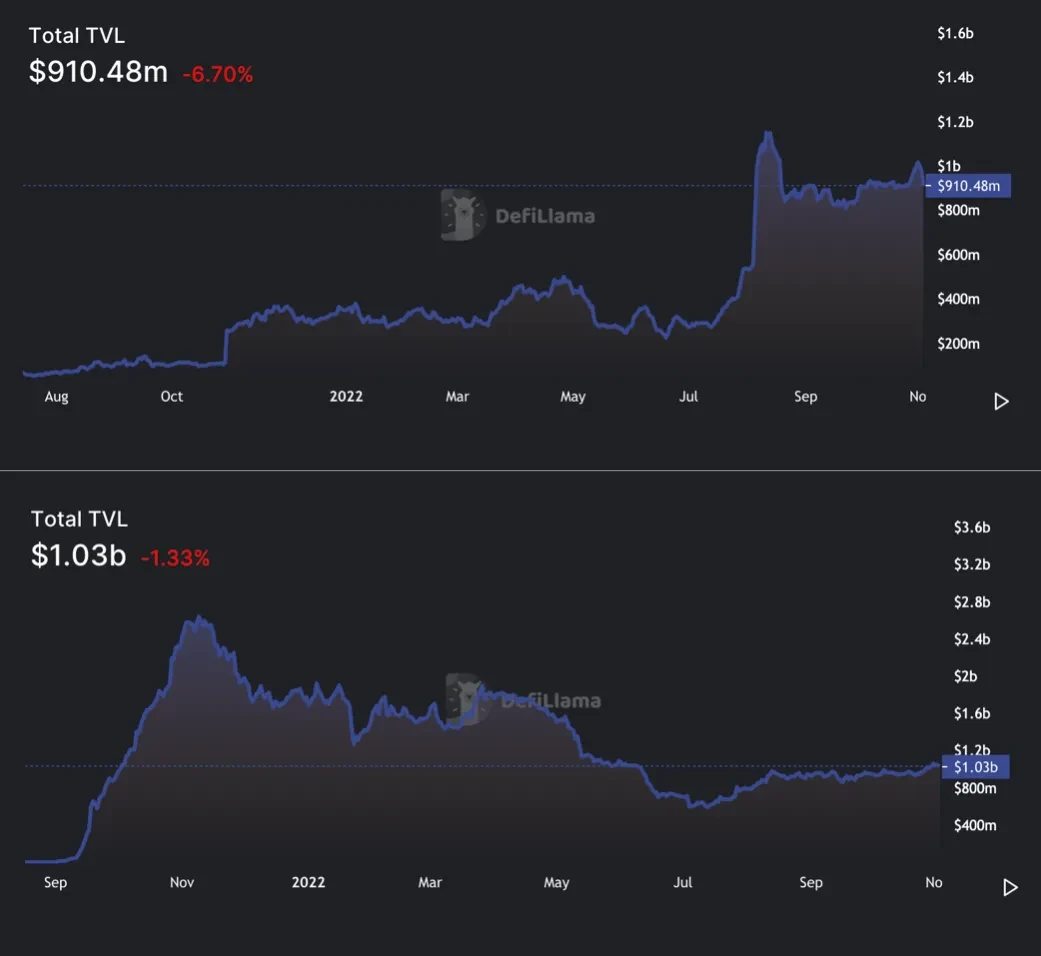
Task: Click the 2022 label on bottom chart axis
Action: pos(309,882)
